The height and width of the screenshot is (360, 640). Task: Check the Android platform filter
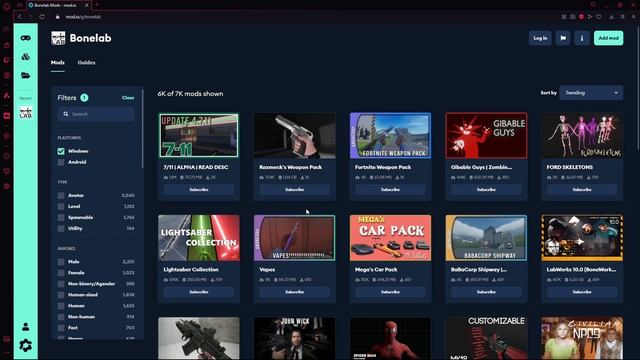61,162
